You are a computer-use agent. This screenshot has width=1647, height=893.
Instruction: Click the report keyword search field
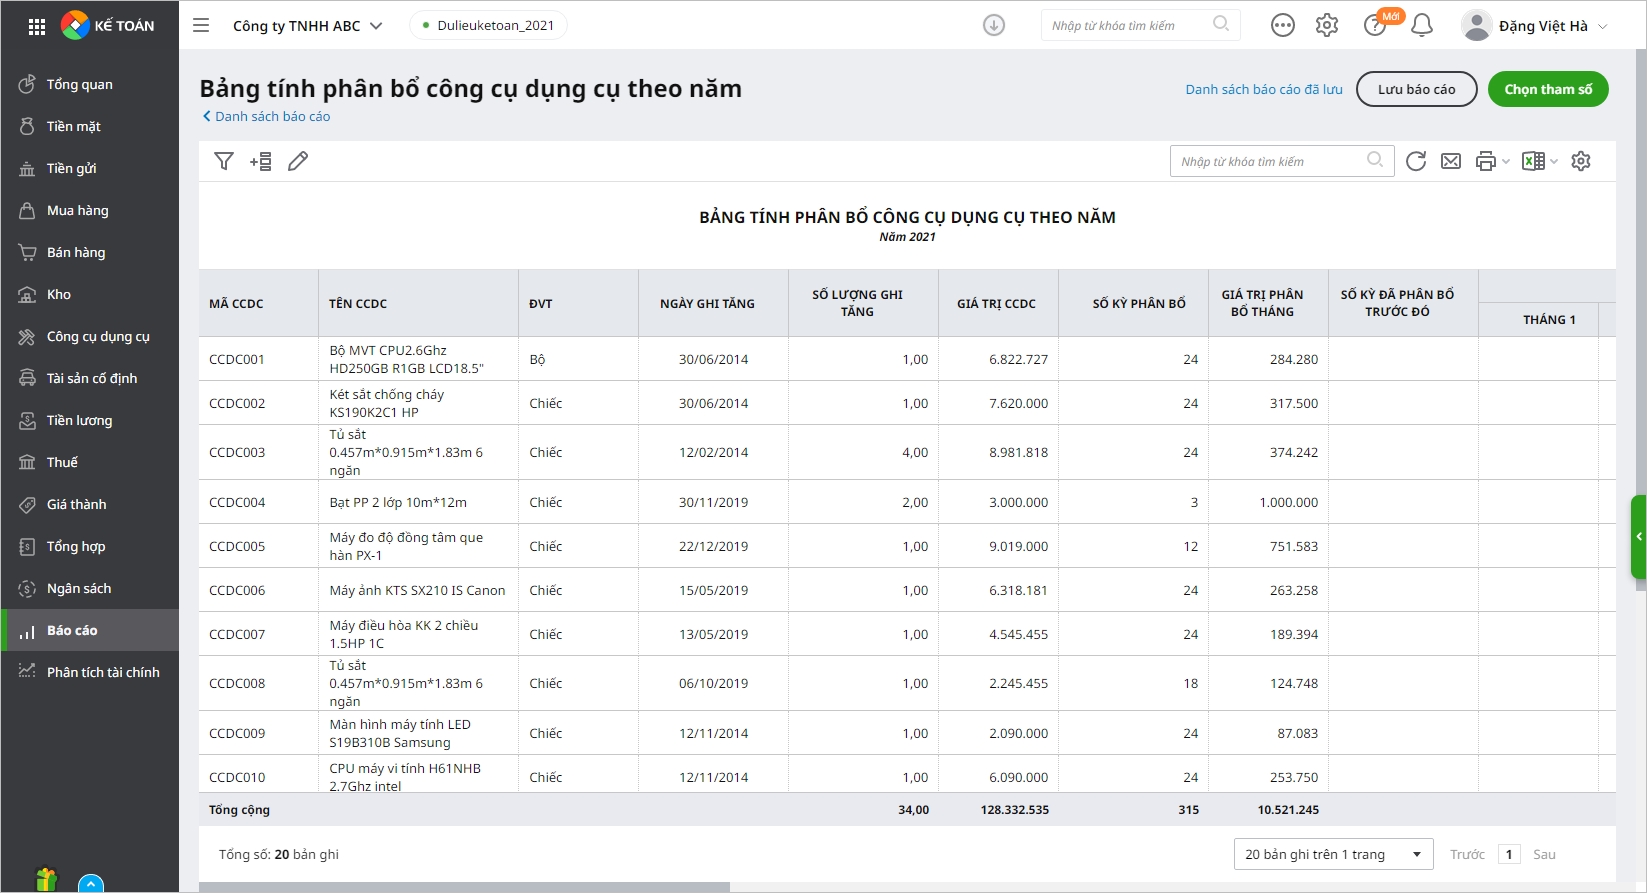(1270, 161)
